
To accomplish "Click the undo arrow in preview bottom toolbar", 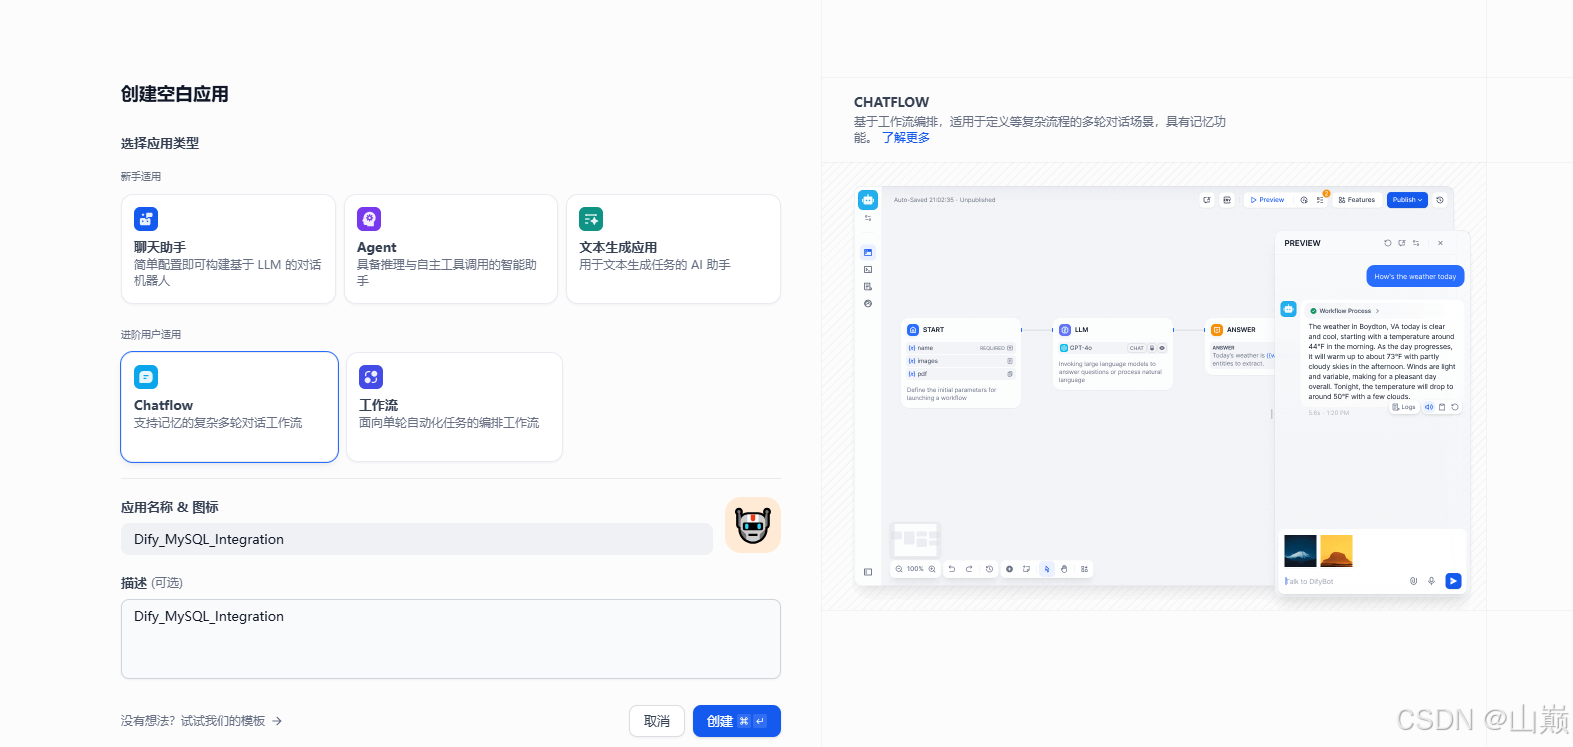I will coord(952,569).
